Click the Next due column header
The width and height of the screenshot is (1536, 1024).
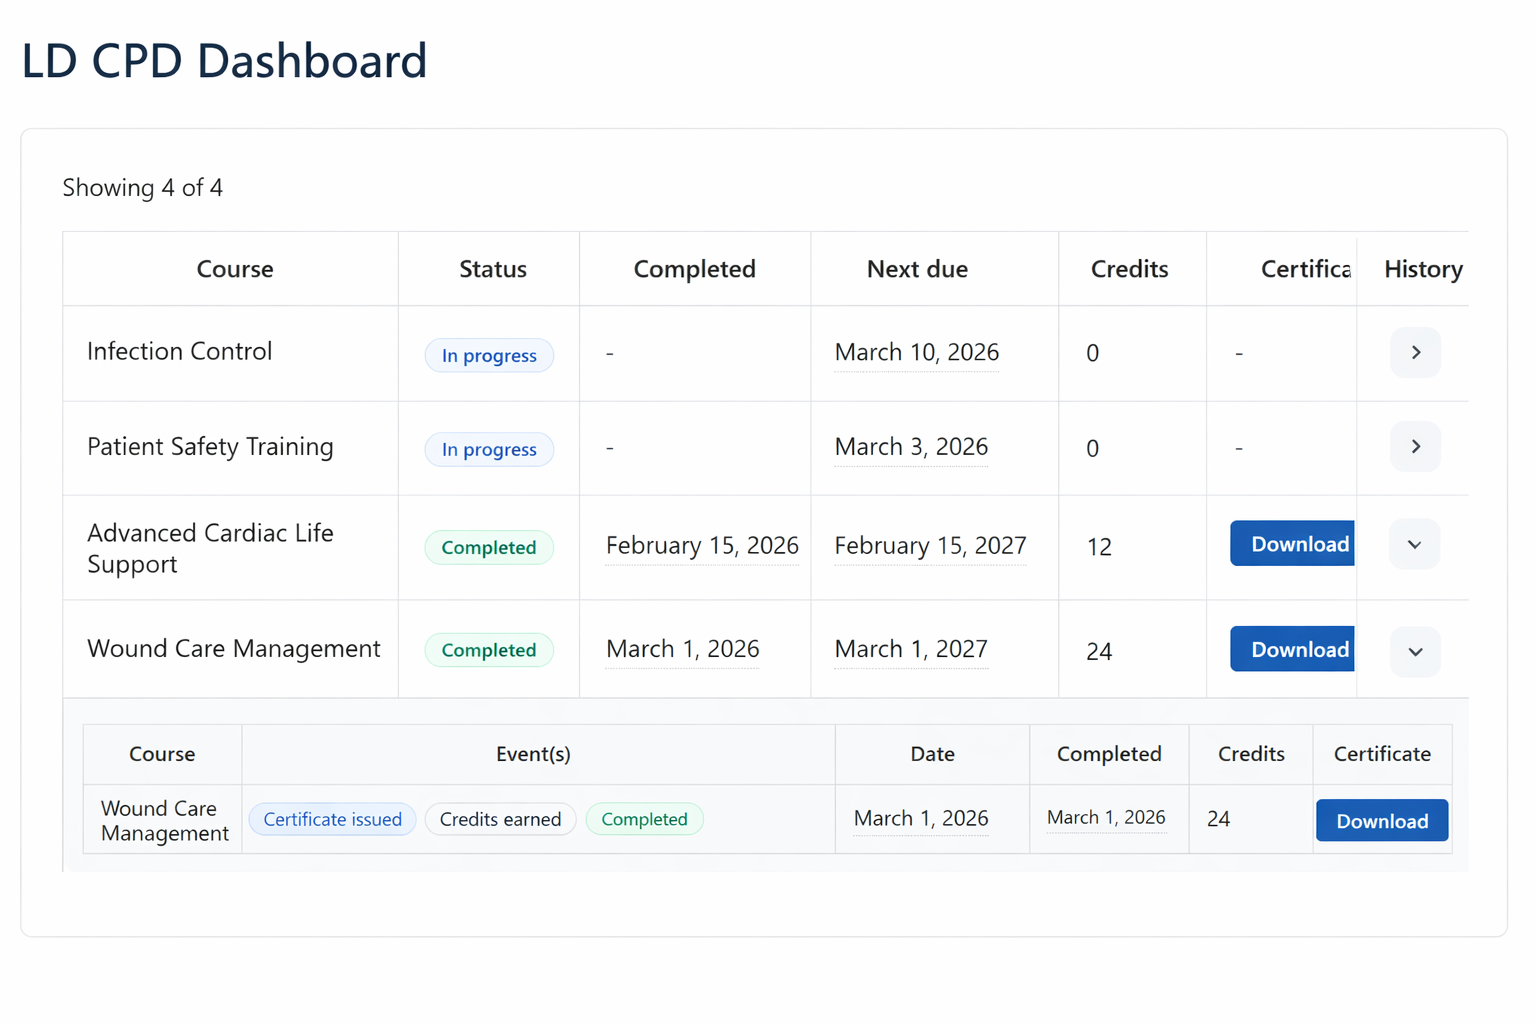[x=917, y=269]
